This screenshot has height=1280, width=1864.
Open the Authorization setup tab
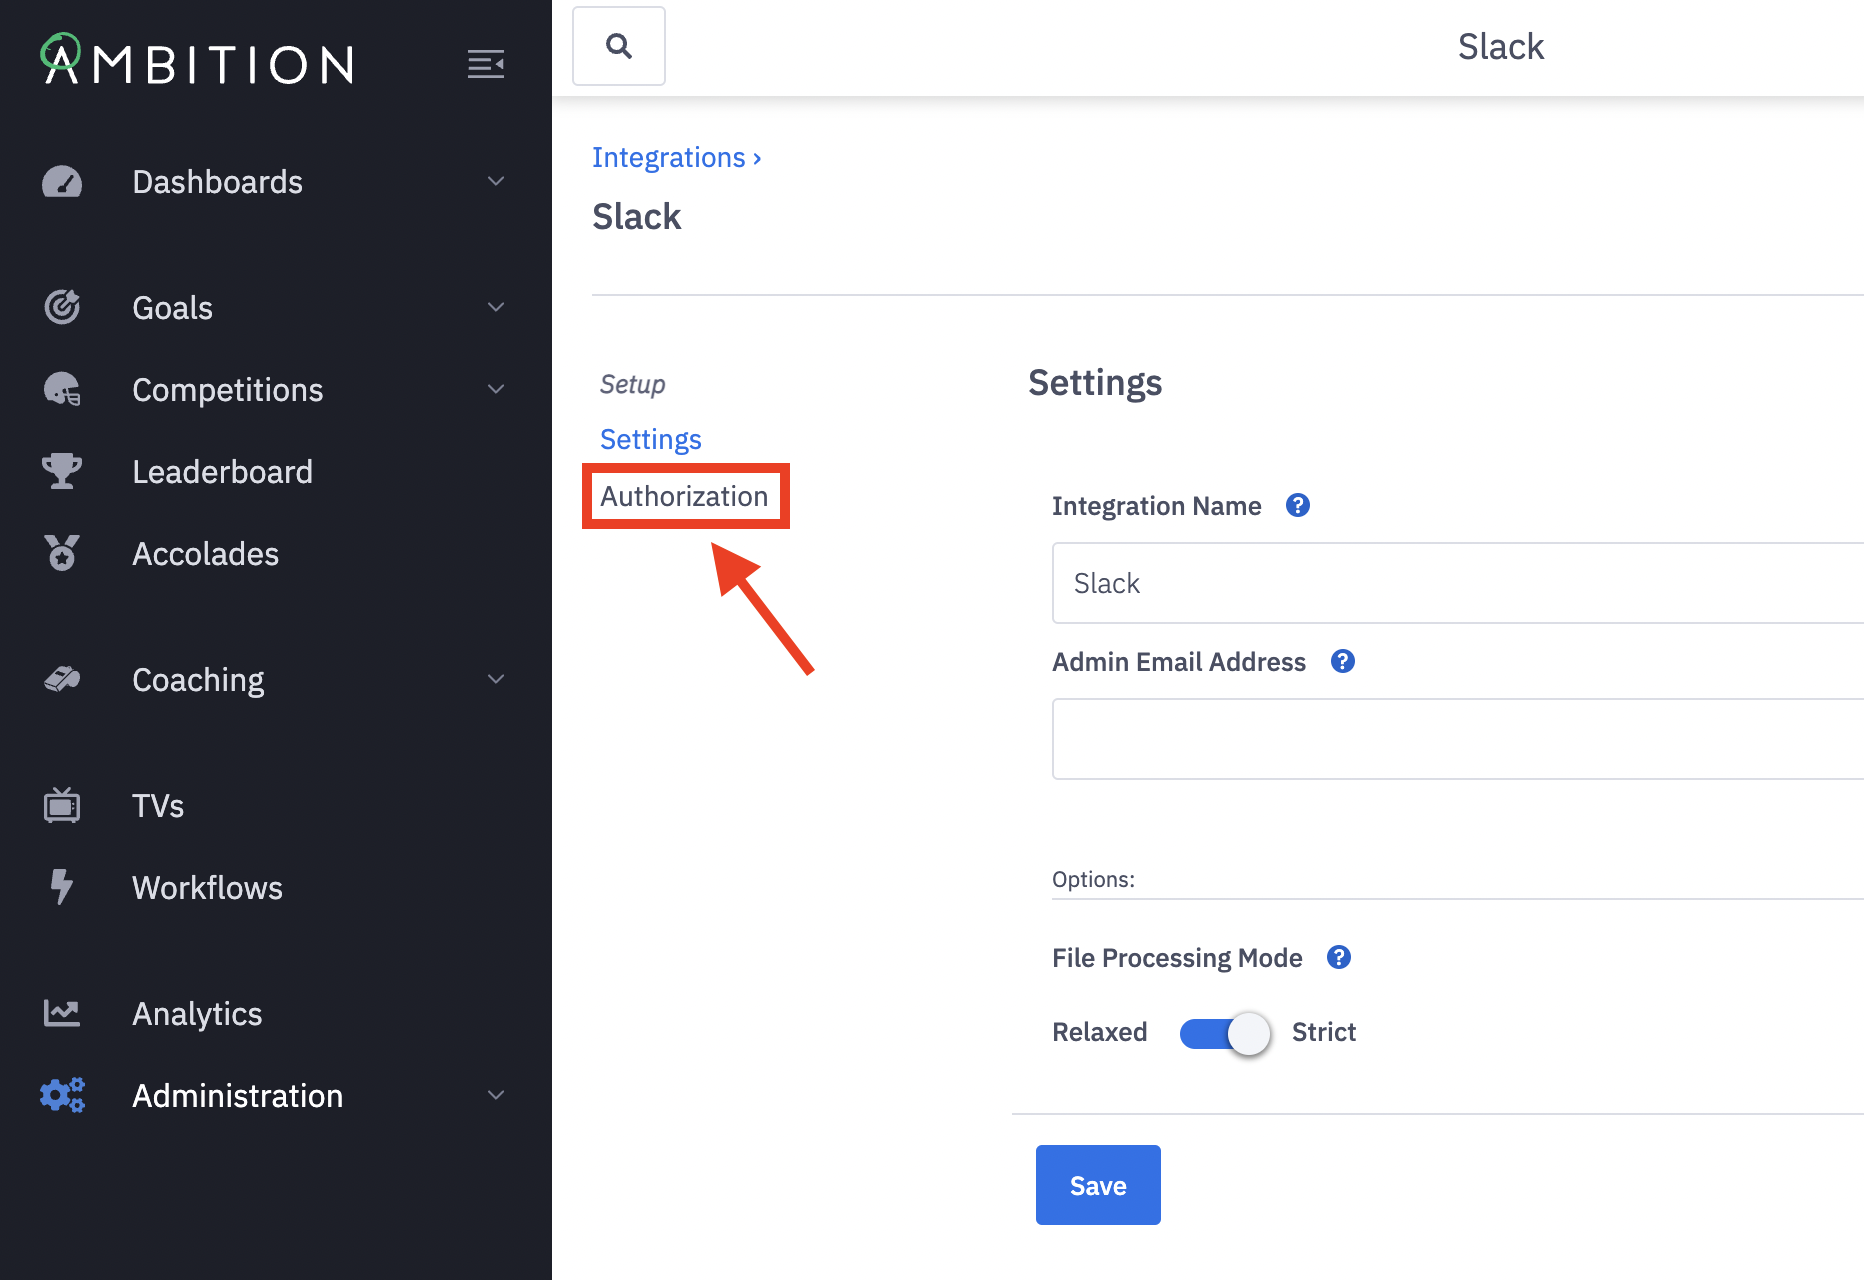coord(684,497)
